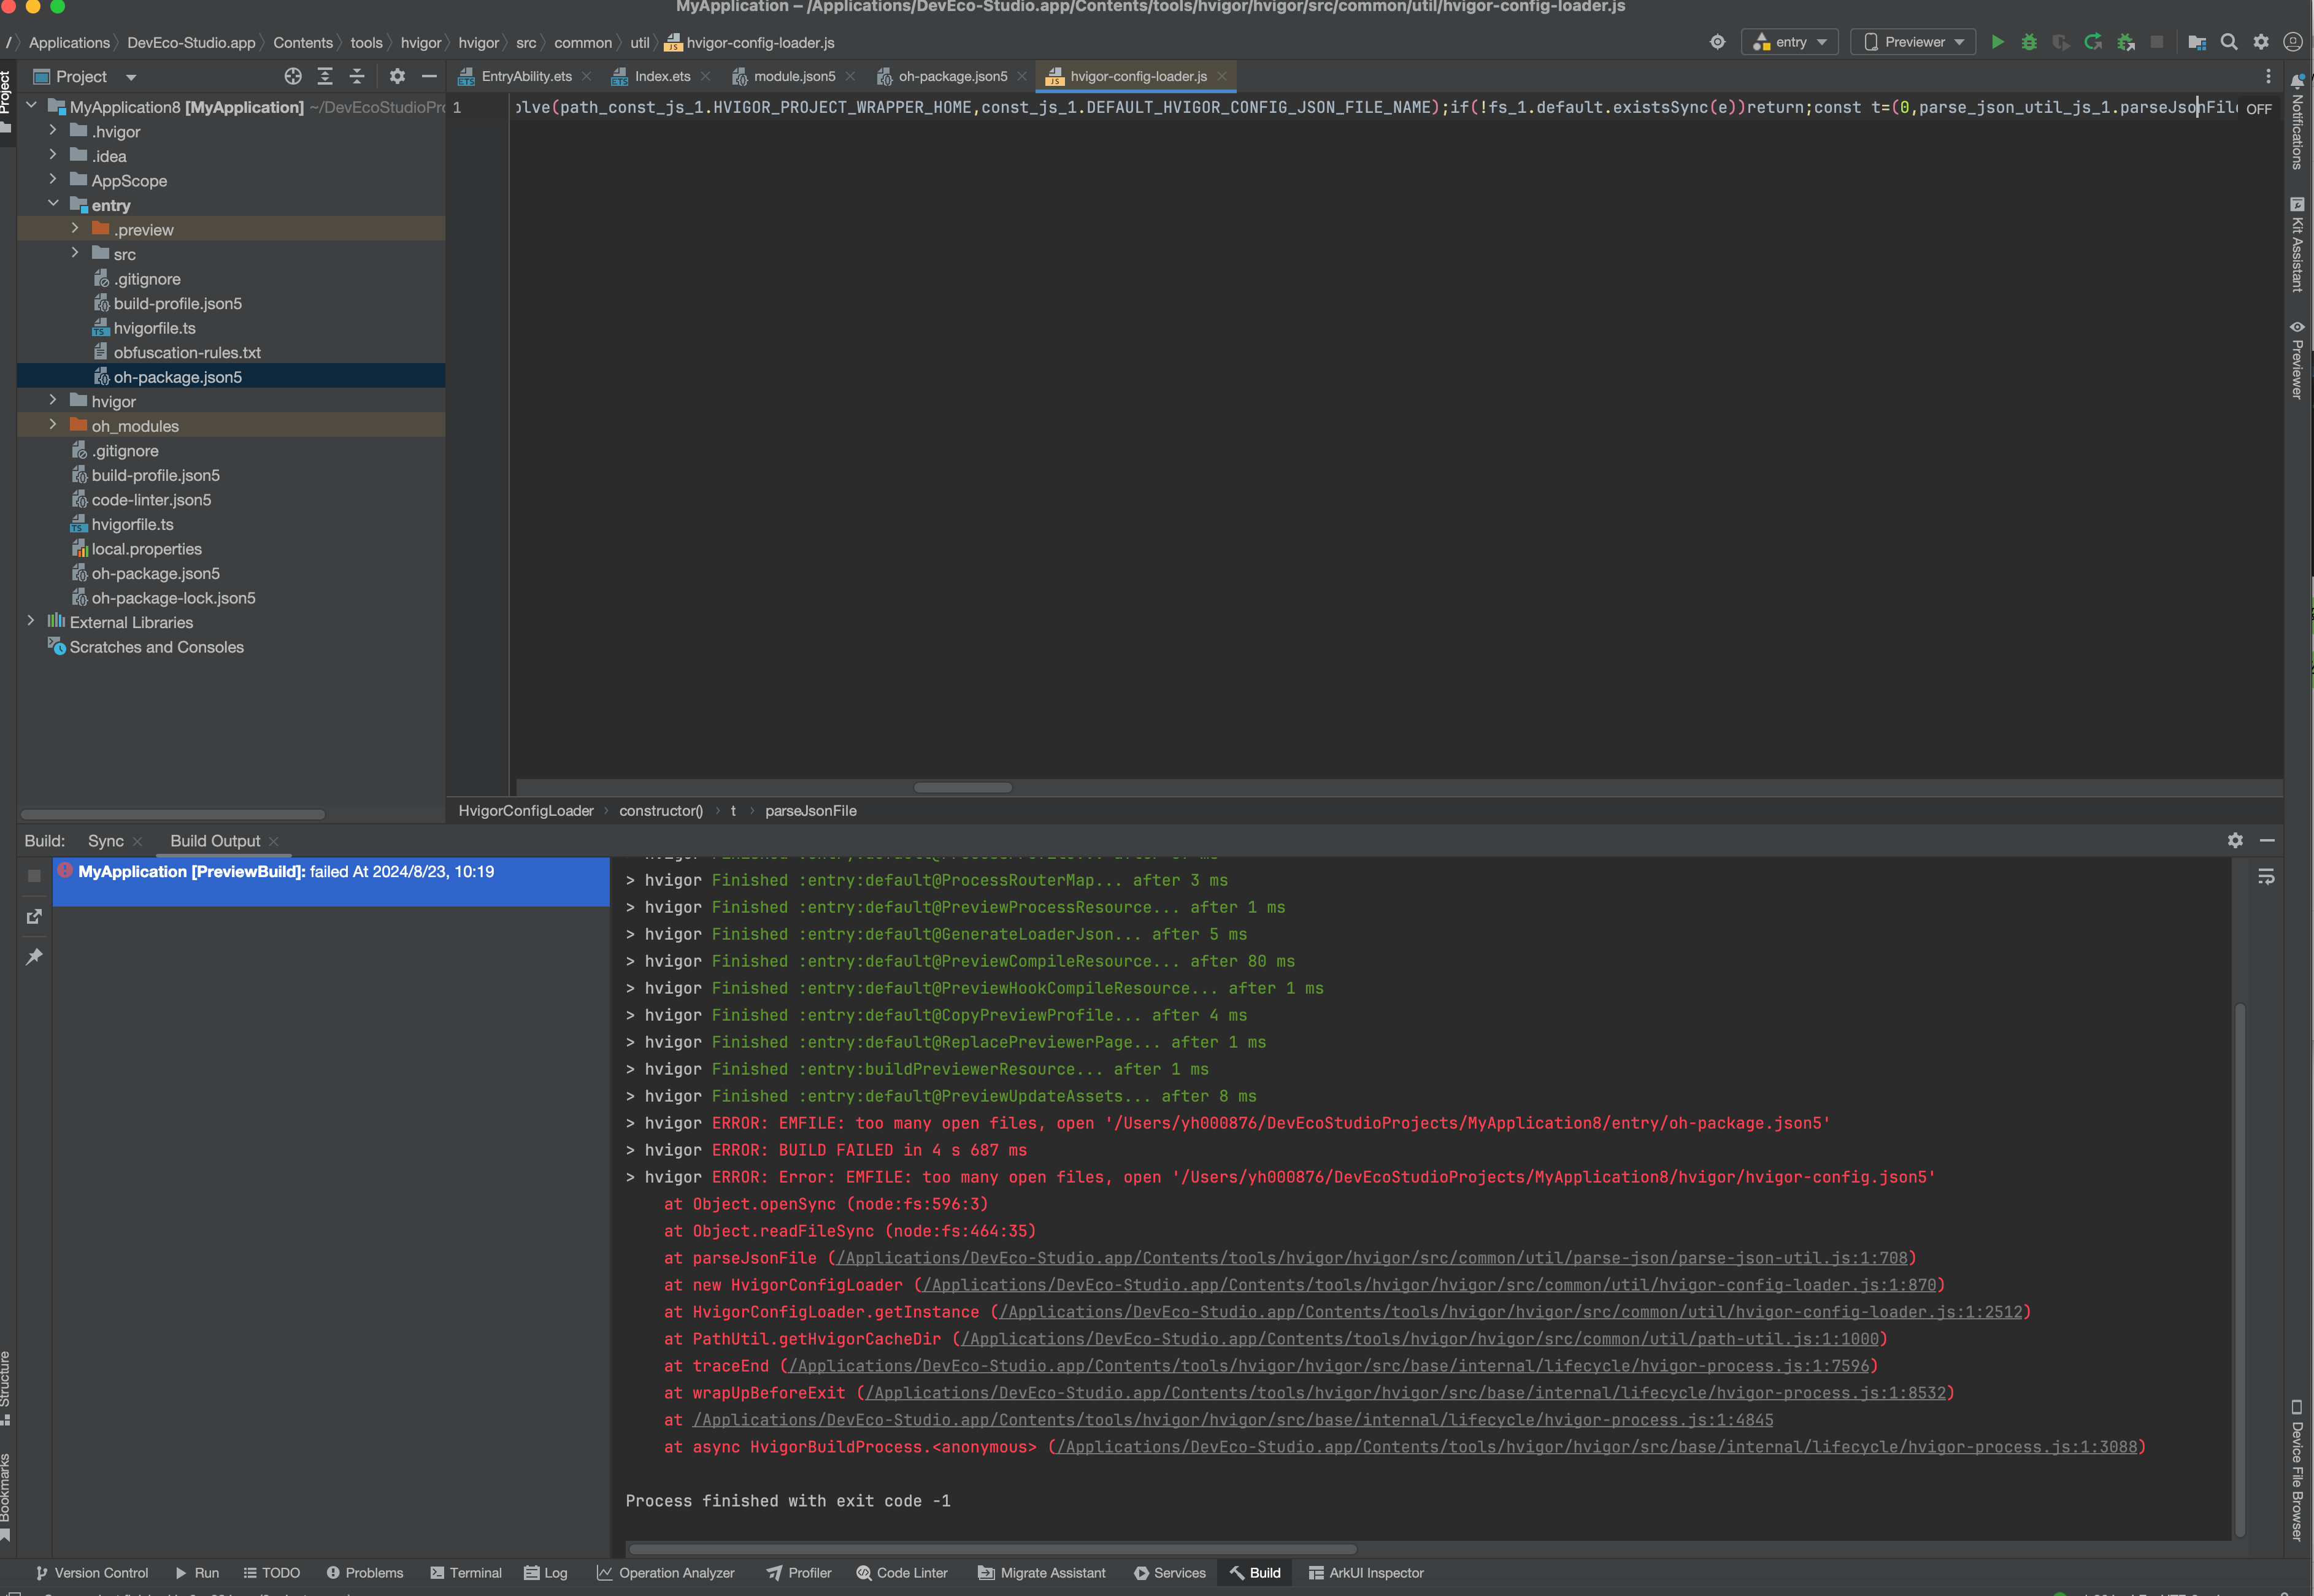The image size is (2314, 1596).
Task: Open Notifications bell panel
Action: pos(2297,122)
